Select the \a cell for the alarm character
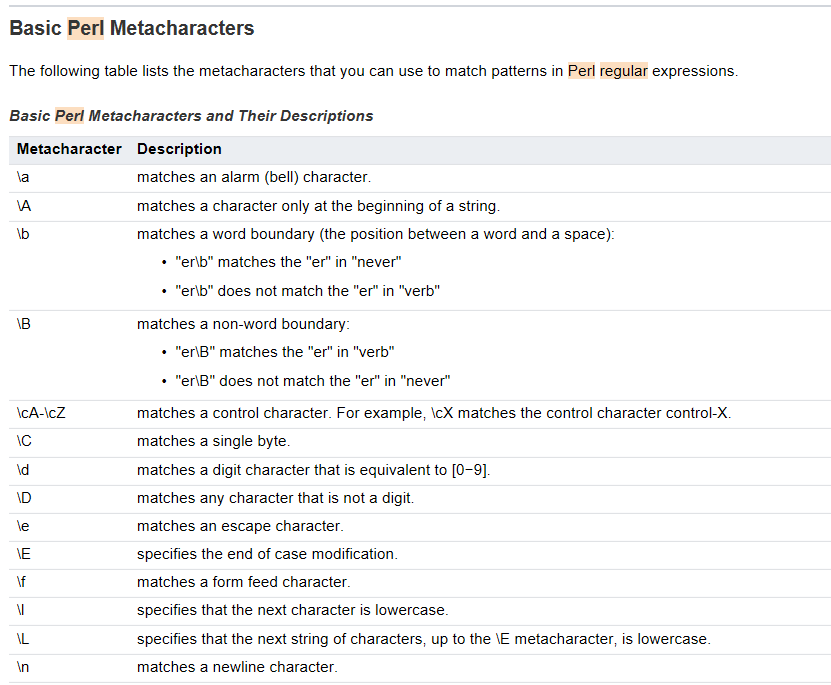The image size is (831, 685). pos(24,177)
